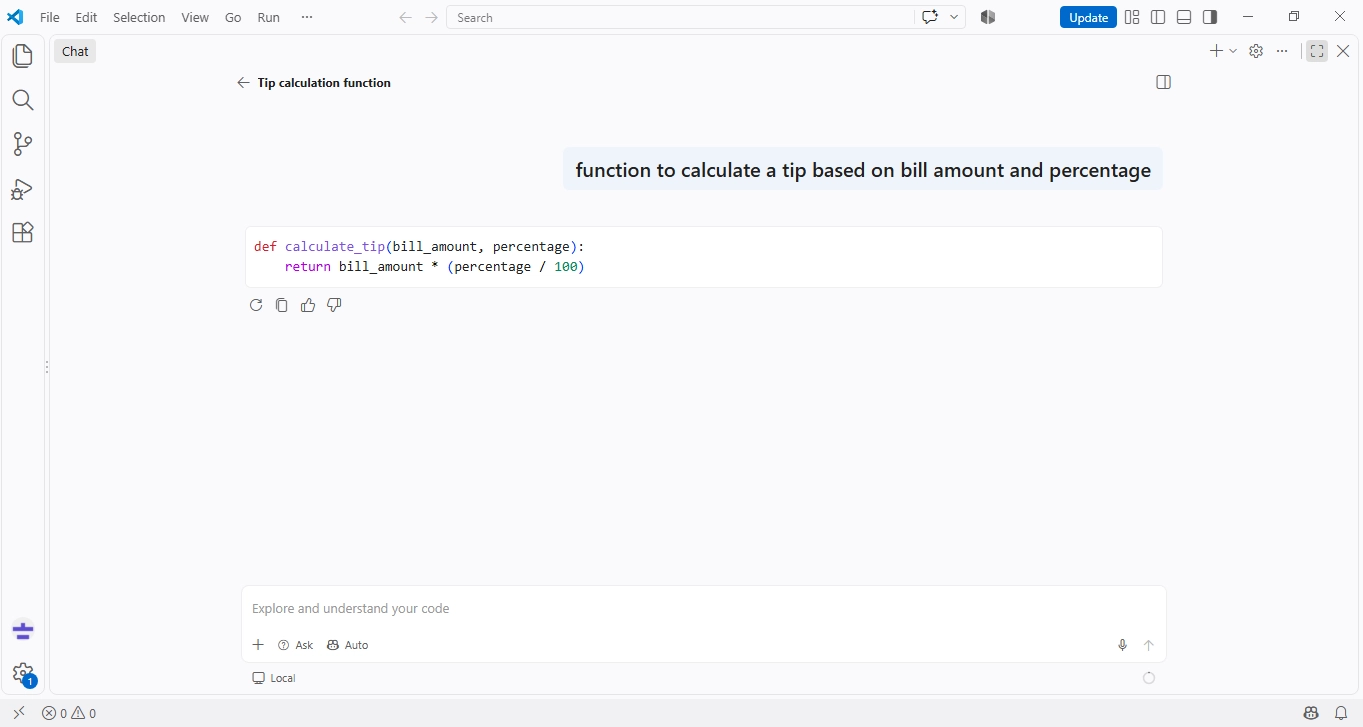Viewport: 1363px width, 727px height.
Task: Go back with the title bar arrow
Action: tap(405, 17)
